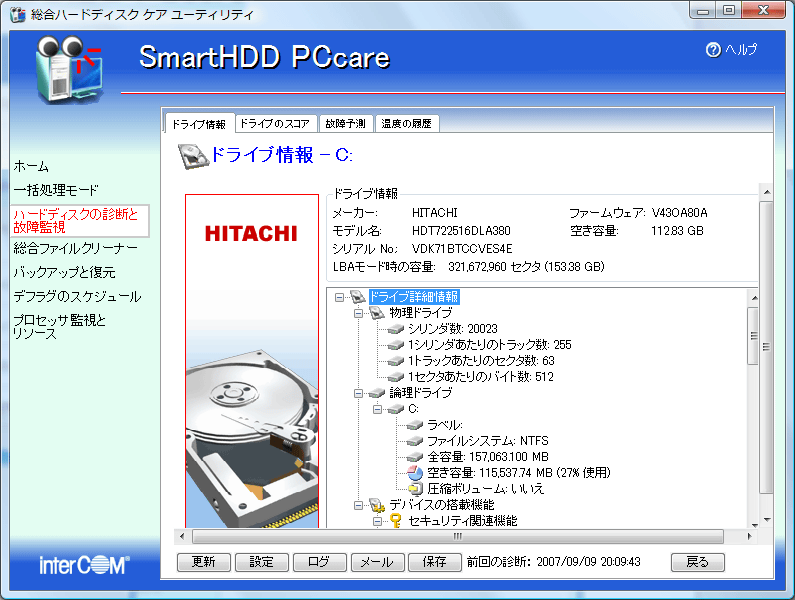The width and height of the screenshot is (795, 600).
Task: Click the icon beside 全容量: 157,063.100 MB
Action: pos(415,457)
